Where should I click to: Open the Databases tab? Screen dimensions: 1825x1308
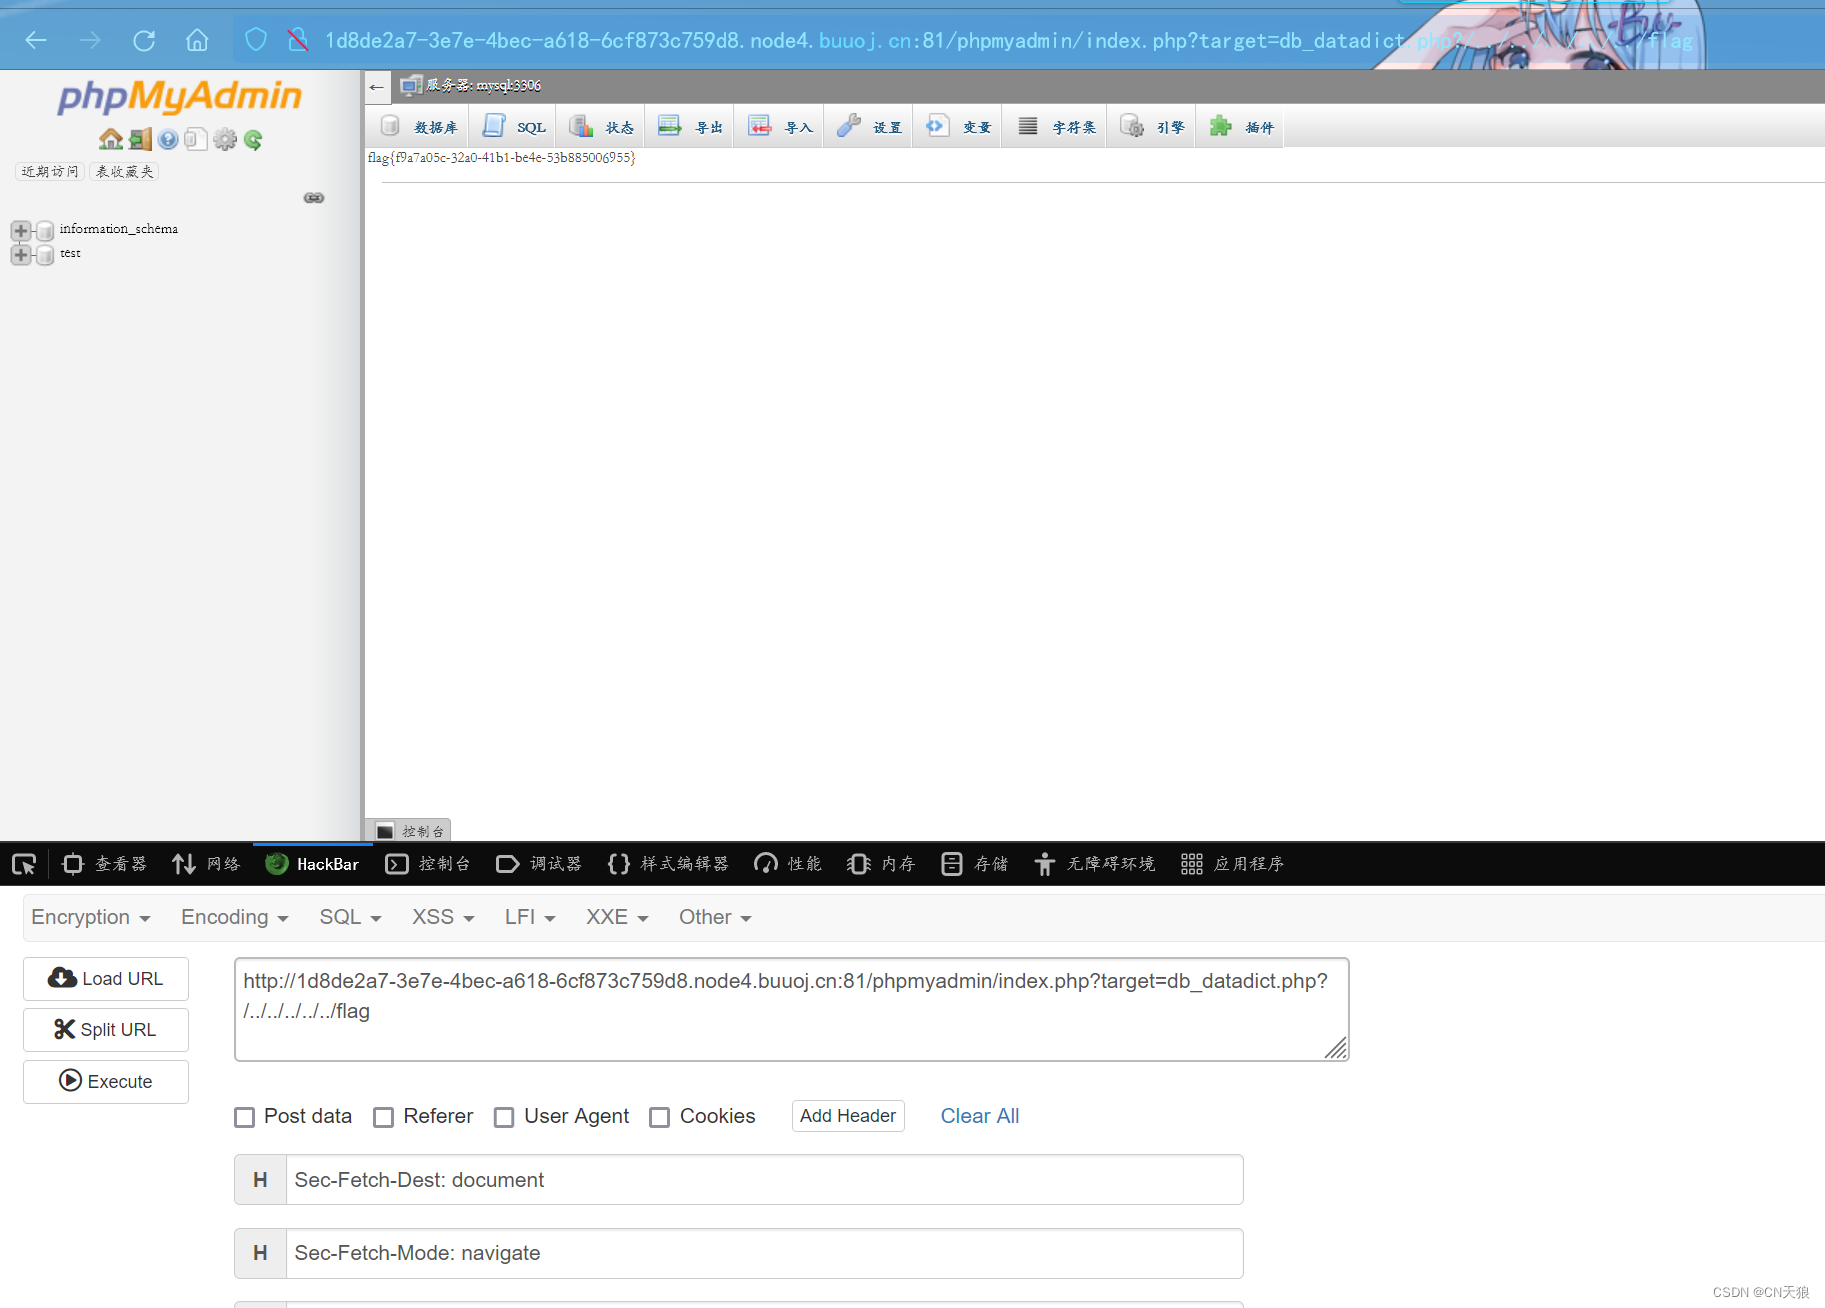tap(420, 127)
